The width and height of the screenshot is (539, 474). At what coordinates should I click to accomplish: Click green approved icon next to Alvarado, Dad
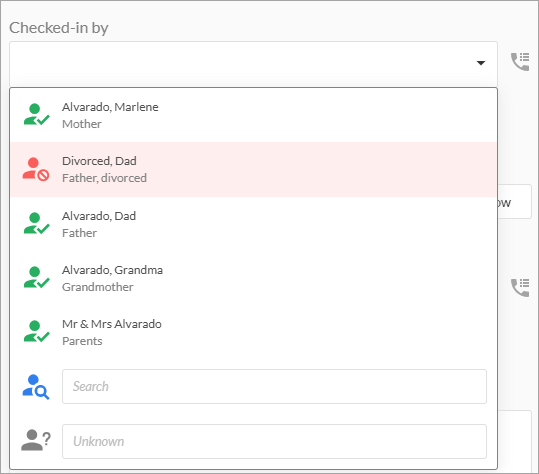pos(36,223)
